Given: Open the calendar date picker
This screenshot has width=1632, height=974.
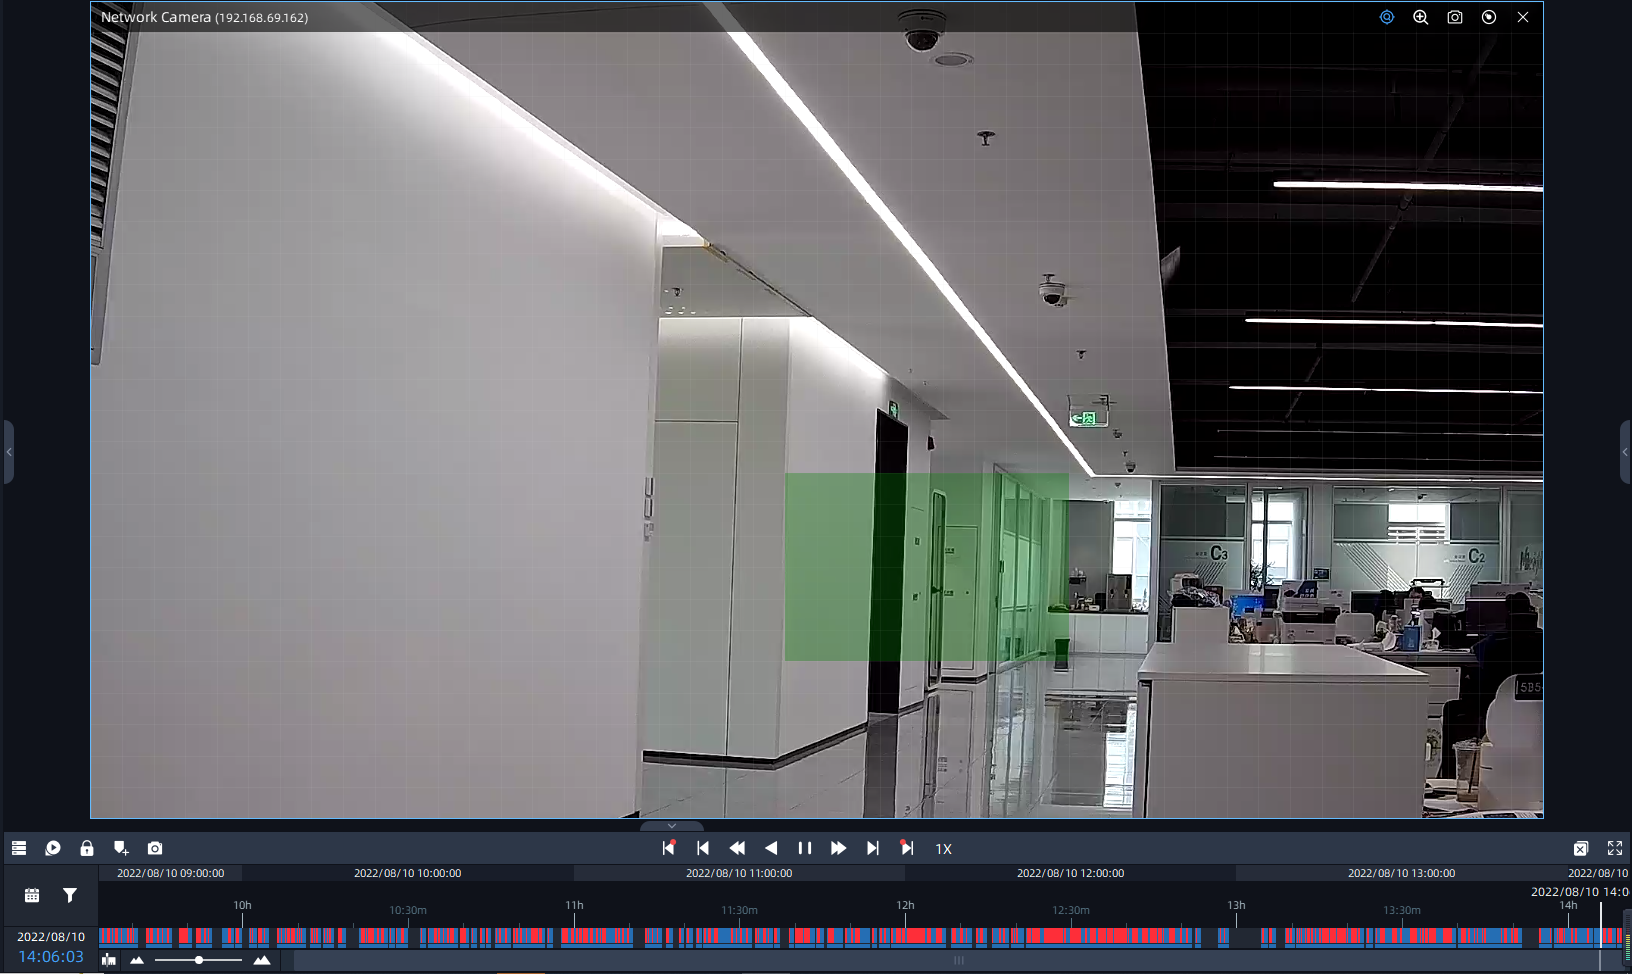Looking at the screenshot, I should [32, 895].
